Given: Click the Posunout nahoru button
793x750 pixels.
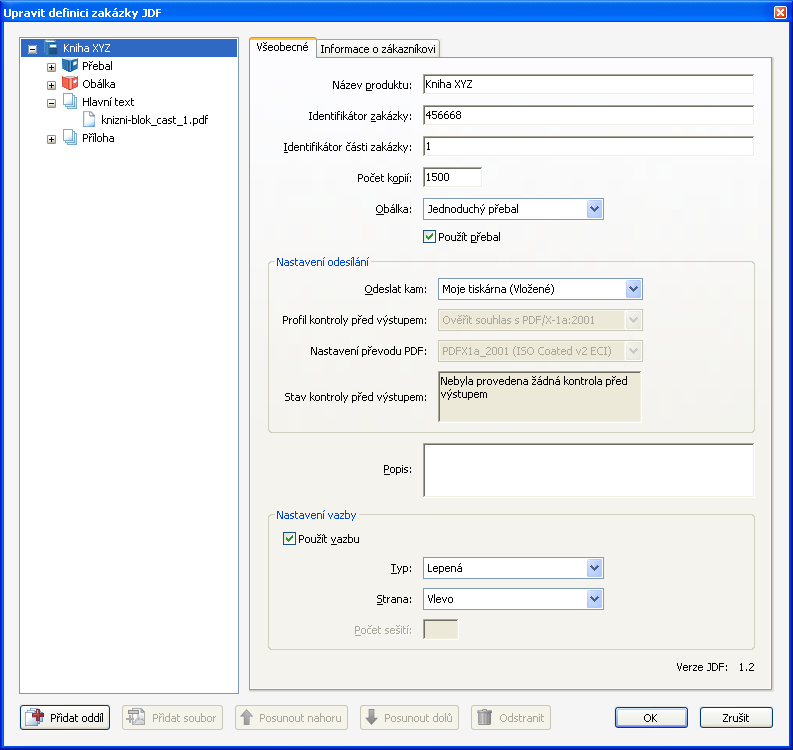Looking at the screenshot, I should (291, 717).
